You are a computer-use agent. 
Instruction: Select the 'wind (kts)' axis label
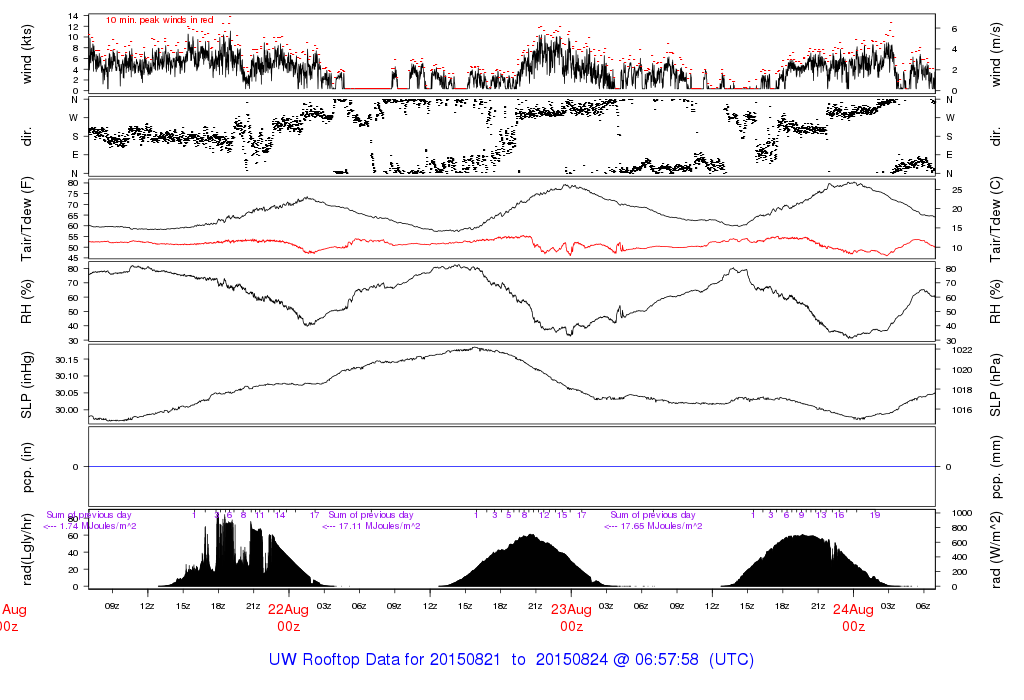click(x=27, y=54)
